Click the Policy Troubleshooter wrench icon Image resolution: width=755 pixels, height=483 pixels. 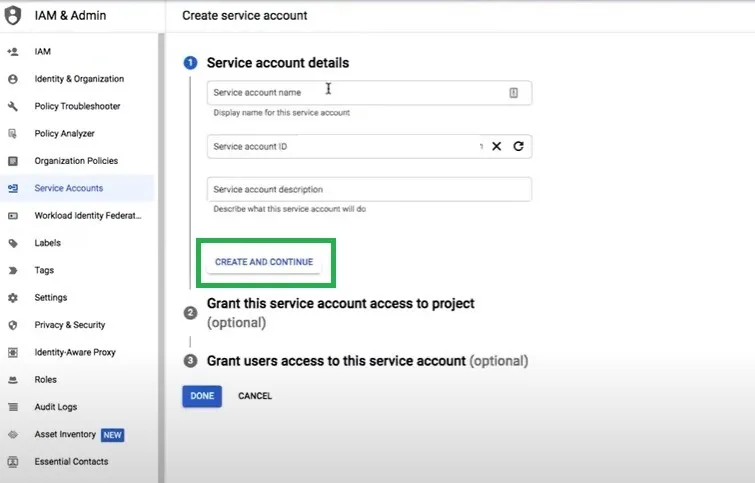pyautogui.click(x=13, y=106)
